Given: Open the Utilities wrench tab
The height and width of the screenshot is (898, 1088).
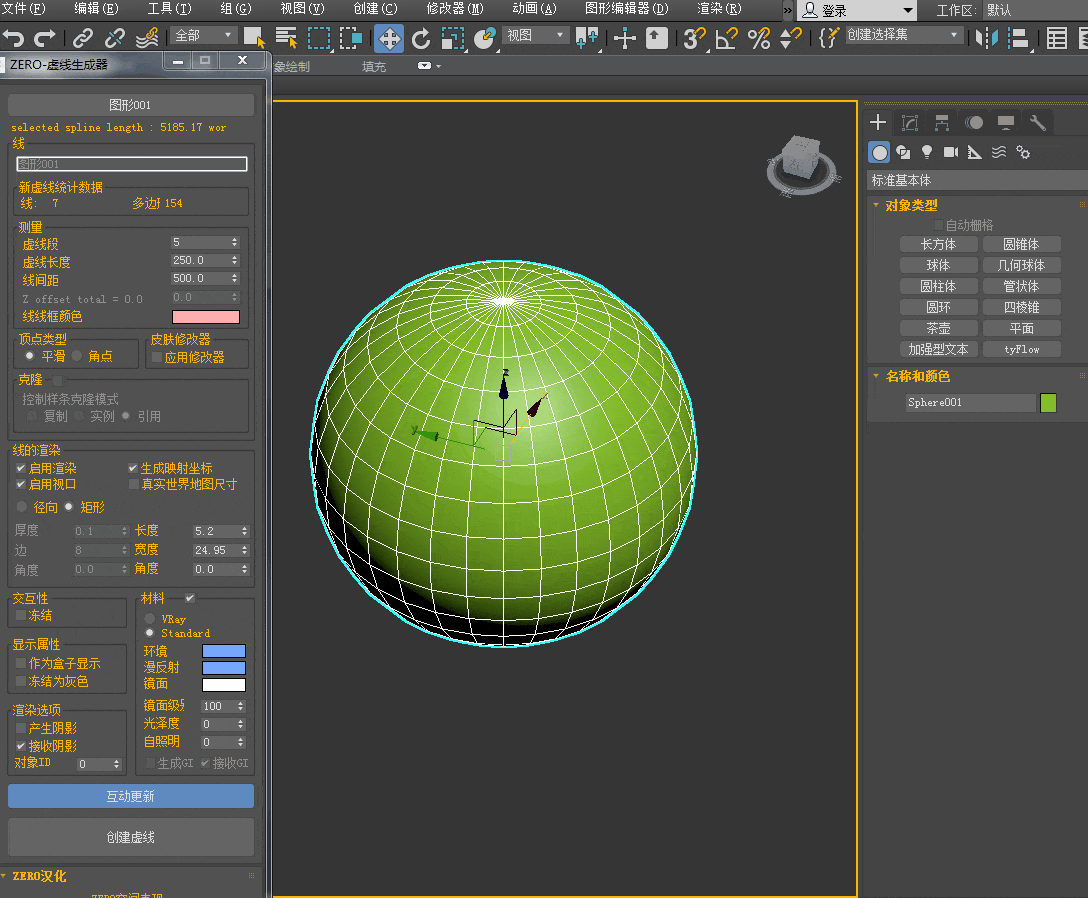Looking at the screenshot, I should click(1038, 123).
